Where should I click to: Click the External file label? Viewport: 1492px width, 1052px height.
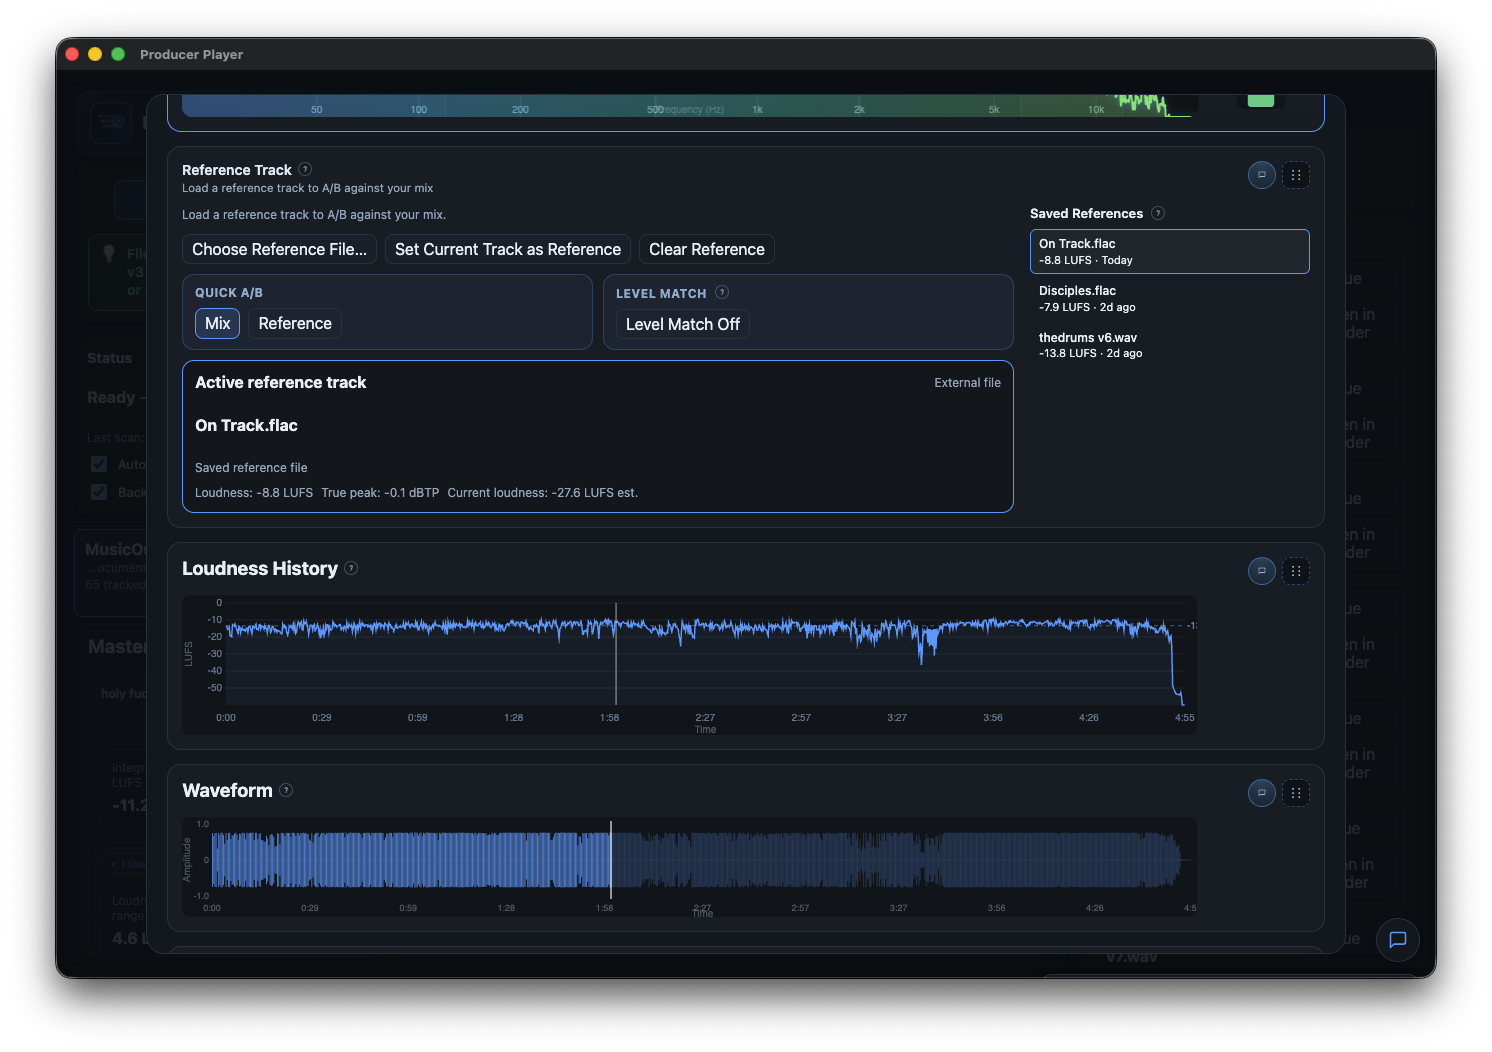click(967, 383)
